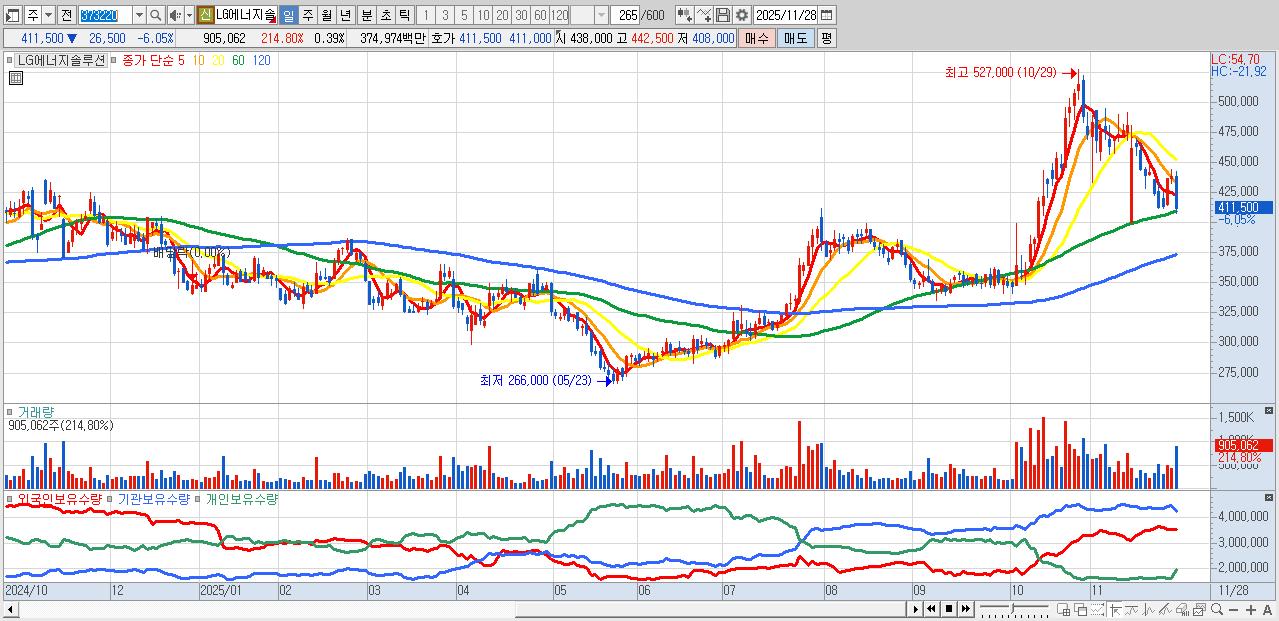Click the small grid icon under chart title

click(15, 78)
